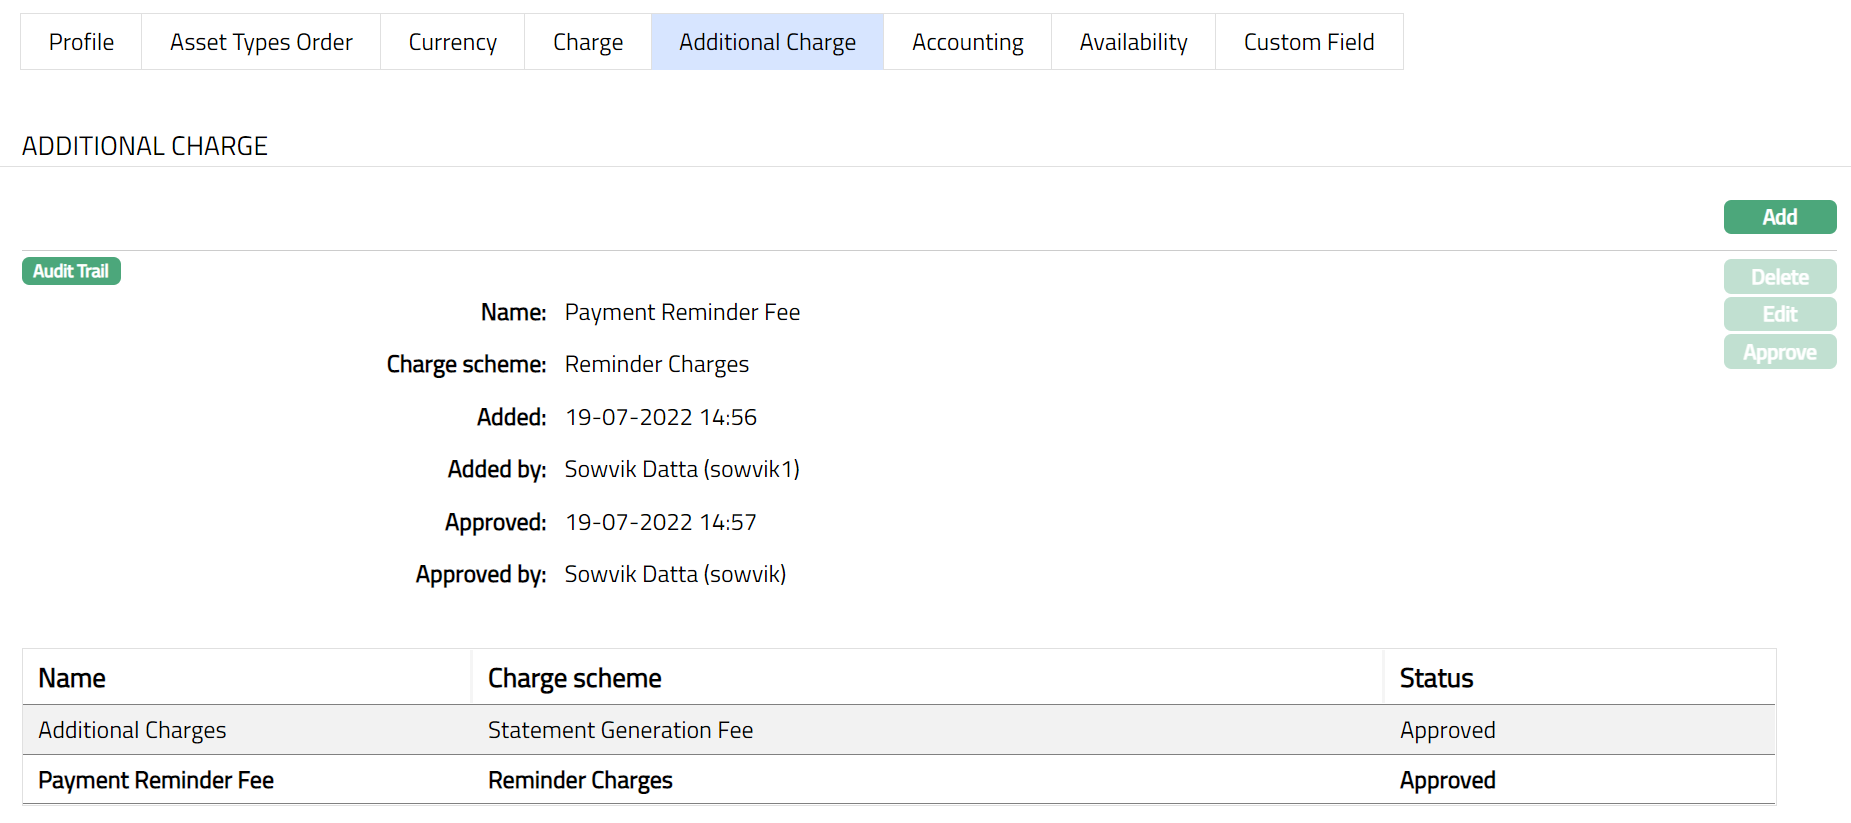Click the Name column header
Image resolution: width=1851 pixels, height=823 pixels.
click(72, 678)
